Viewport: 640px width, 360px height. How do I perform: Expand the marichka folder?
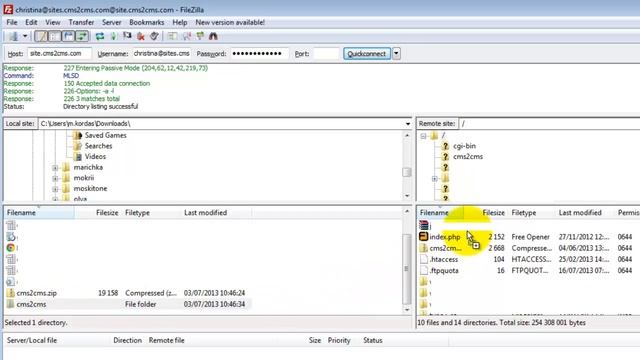55,168
